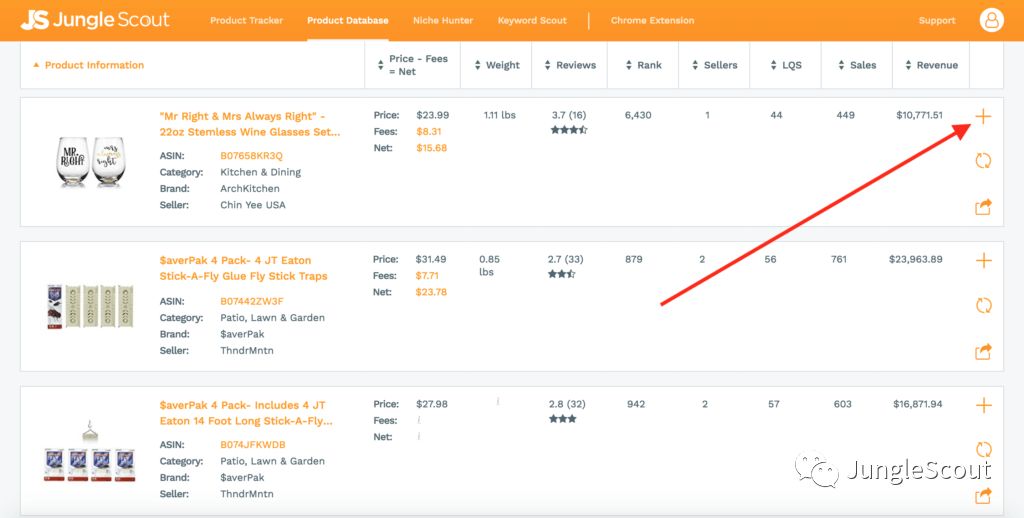This screenshot has width=1024, height=518.
Task: Click the Jungle Scout logo
Action: pos(95,20)
